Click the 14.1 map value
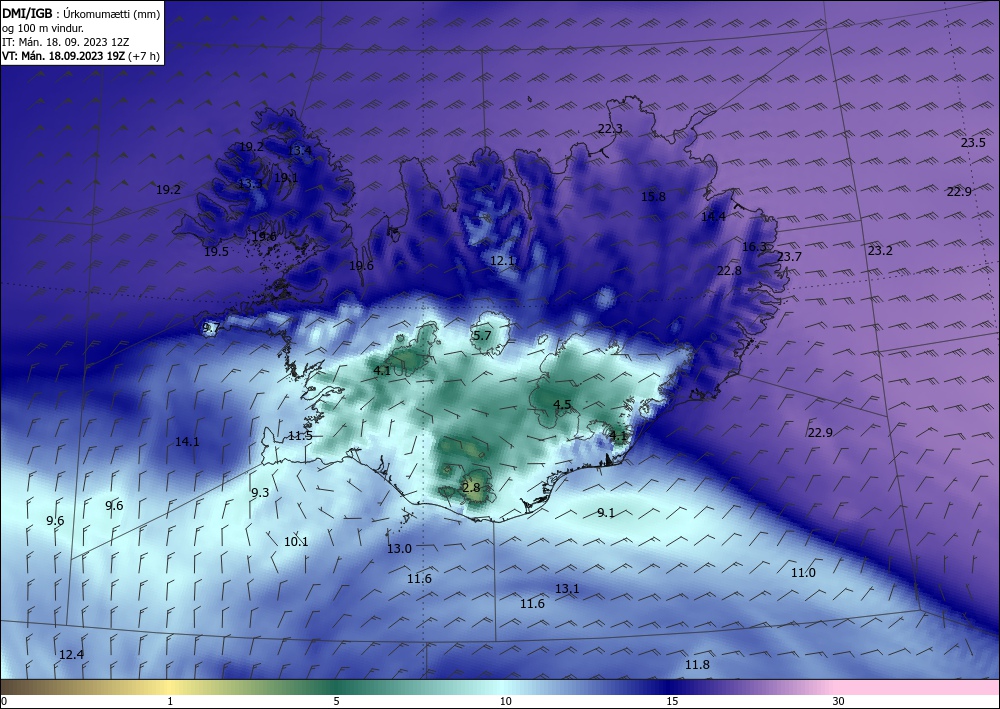1000x709 pixels. point(187,442)
